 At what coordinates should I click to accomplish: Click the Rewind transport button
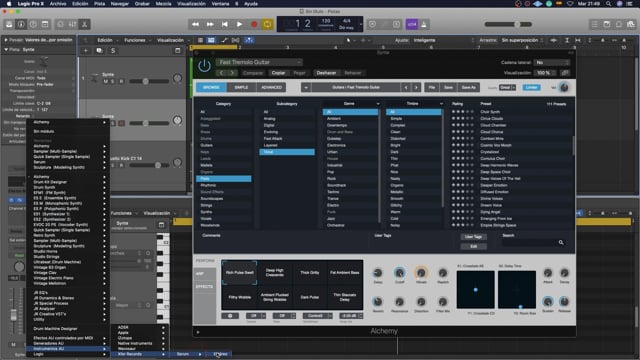click(x=196, y=24)
